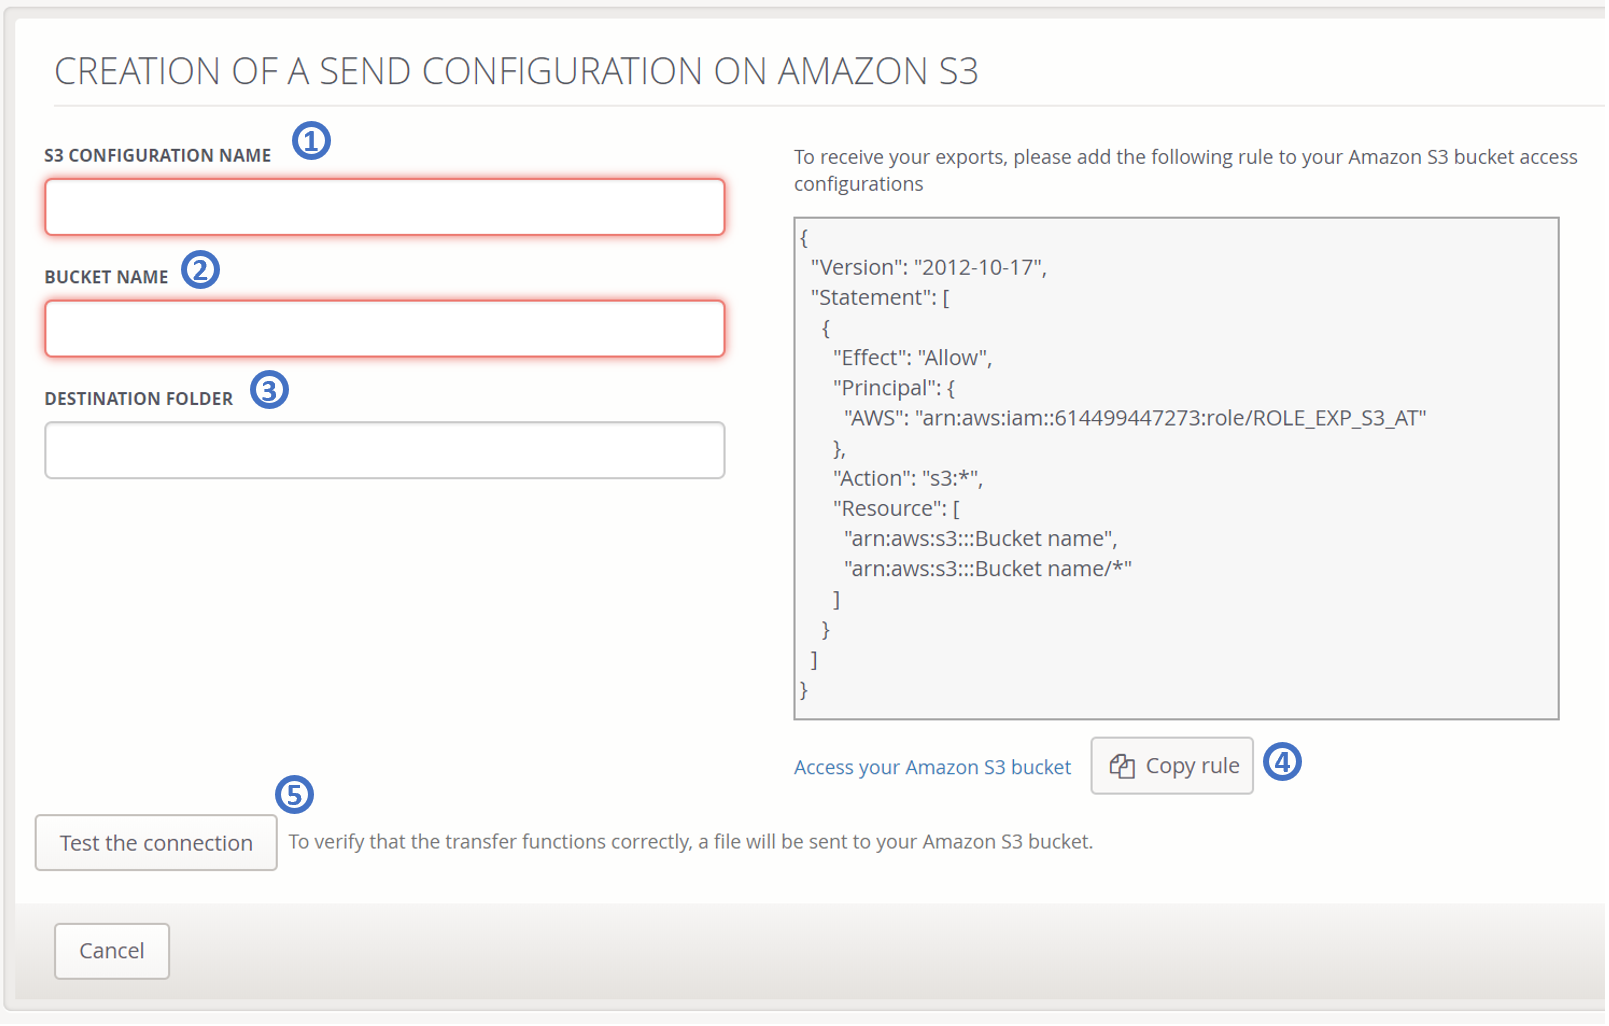Image resolution: width=1609 pixels, height=1026 pixels.
Task: Click the circled number 2 marker
Action: (x=200, y=270)
